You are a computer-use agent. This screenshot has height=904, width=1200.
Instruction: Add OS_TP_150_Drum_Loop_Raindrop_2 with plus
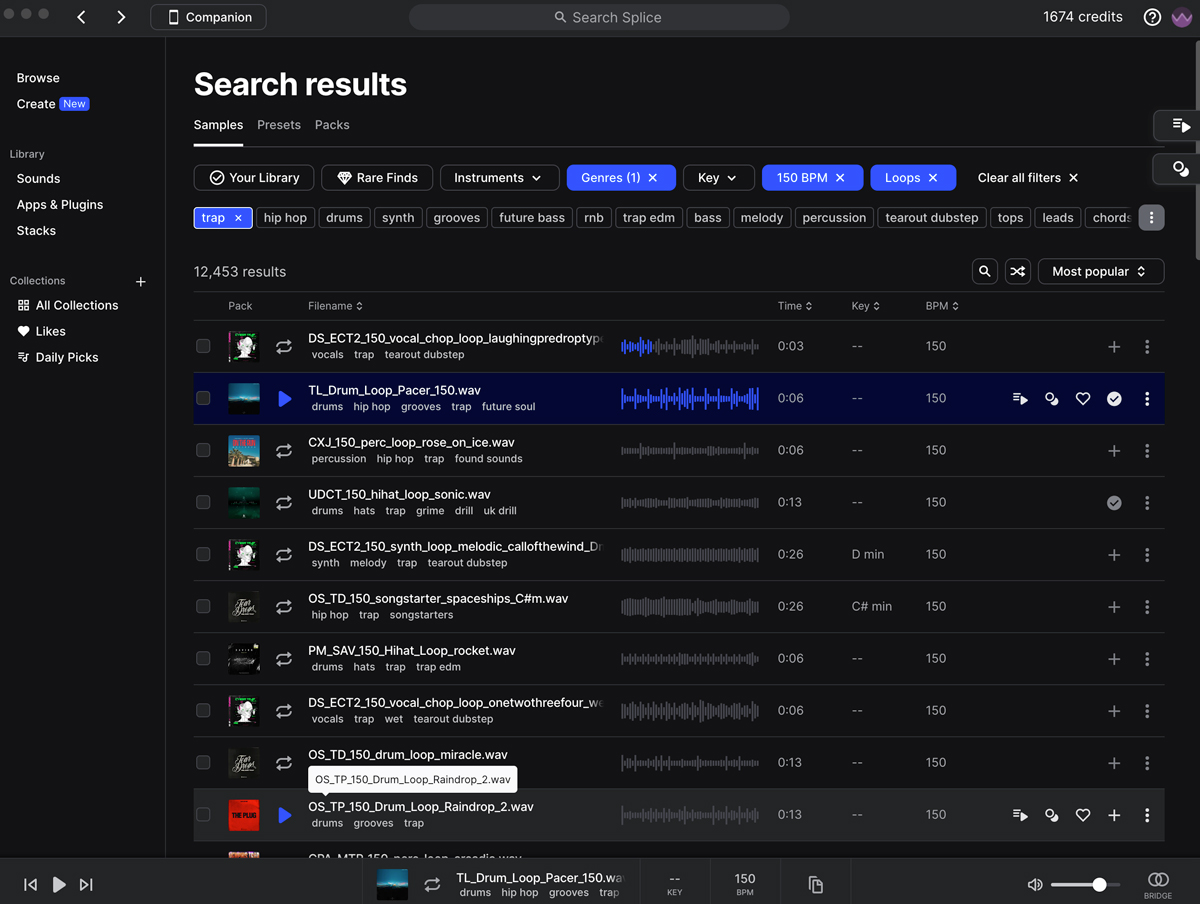1114,815
